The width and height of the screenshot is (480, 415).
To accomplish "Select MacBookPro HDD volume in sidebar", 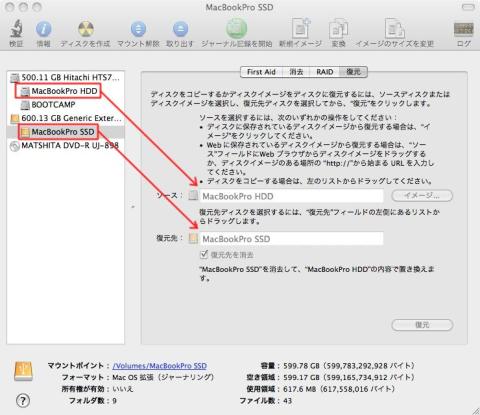I will 60,91.
